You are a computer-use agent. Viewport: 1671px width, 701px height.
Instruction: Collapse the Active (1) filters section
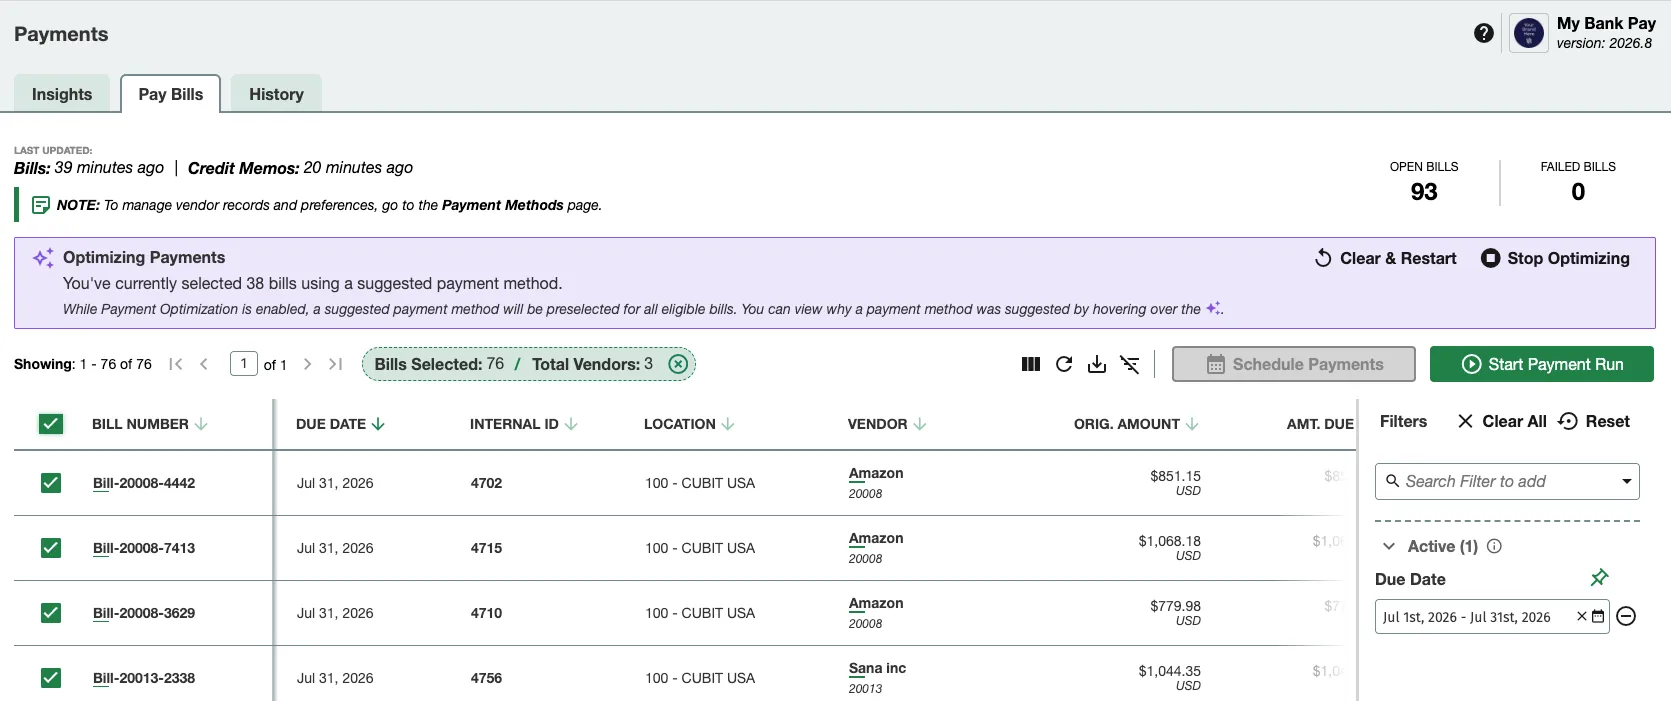1389,546
